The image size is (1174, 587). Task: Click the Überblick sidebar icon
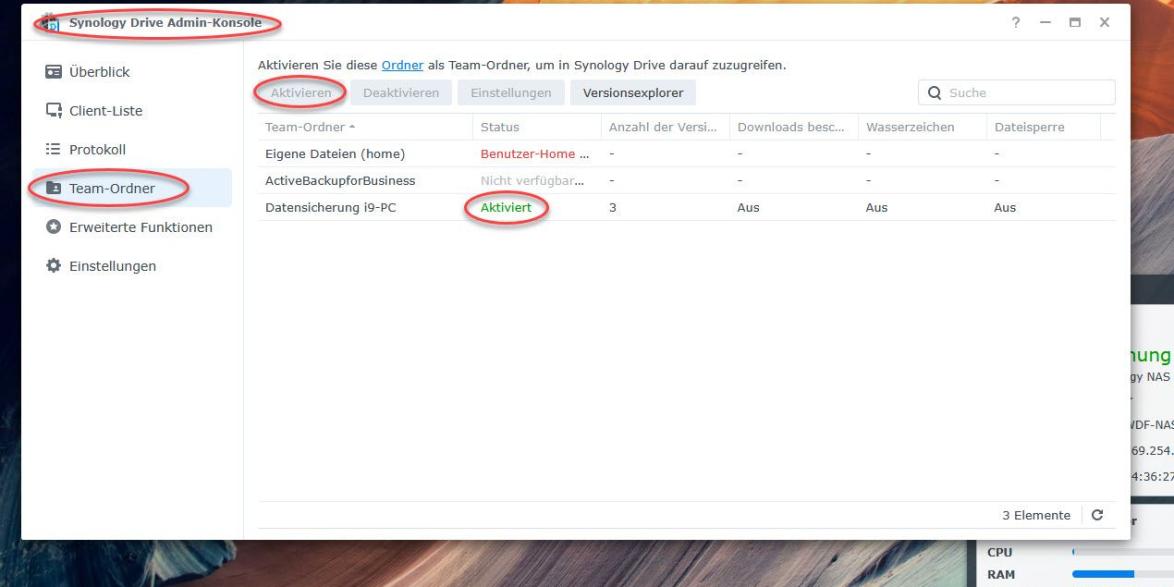click(52, 72)
